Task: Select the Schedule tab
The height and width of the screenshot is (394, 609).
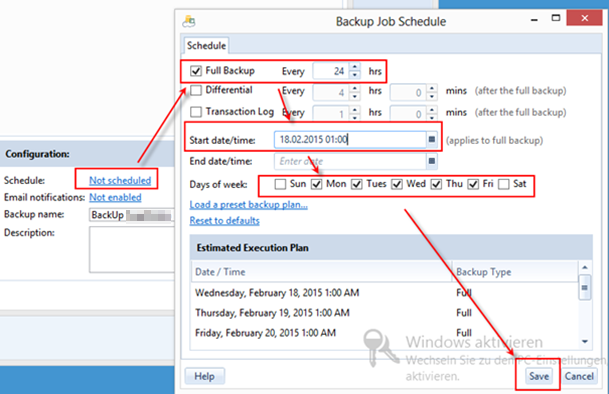Action: (206, 45)
